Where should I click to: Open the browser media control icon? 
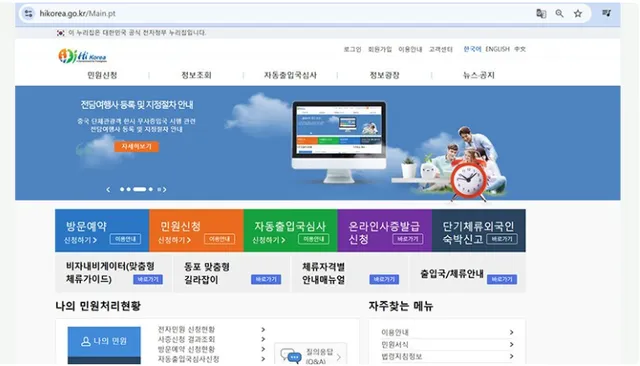coord(607,13)
